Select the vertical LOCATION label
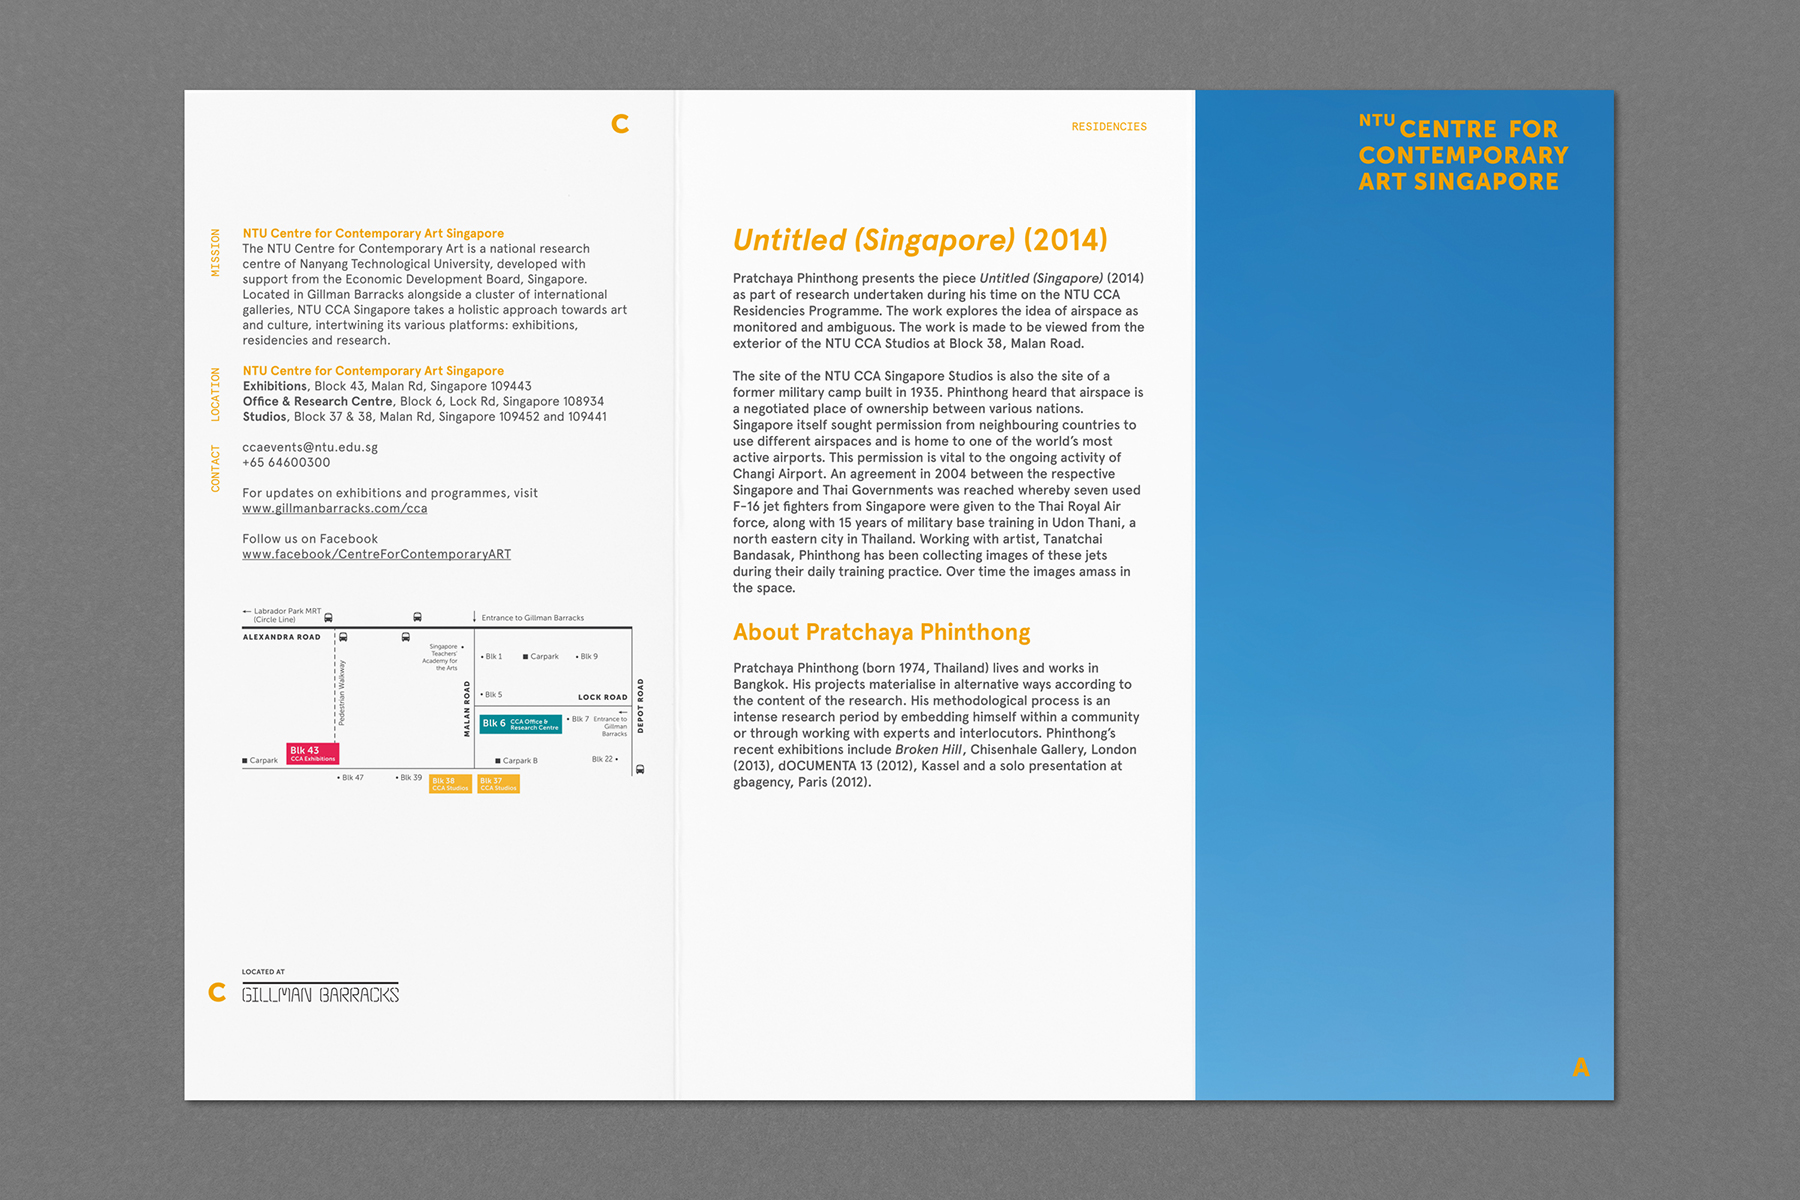The width and height of the screenshot is (1800, 1200). tap(215, 394)
